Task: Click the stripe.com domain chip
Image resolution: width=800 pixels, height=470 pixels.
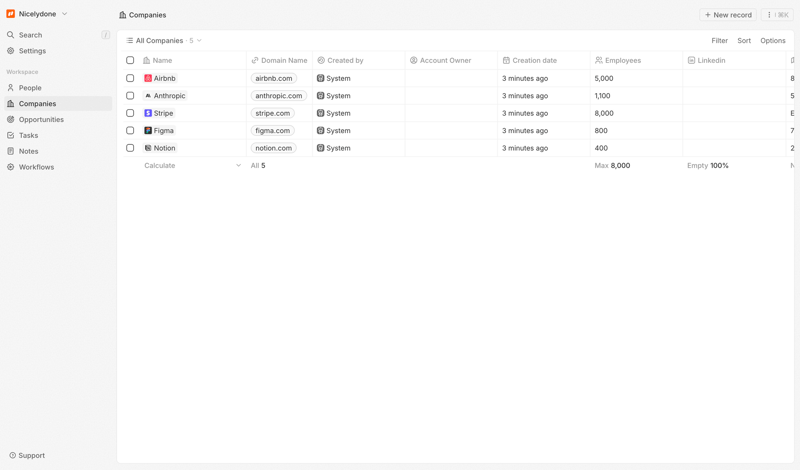Action: click(272, 113)
